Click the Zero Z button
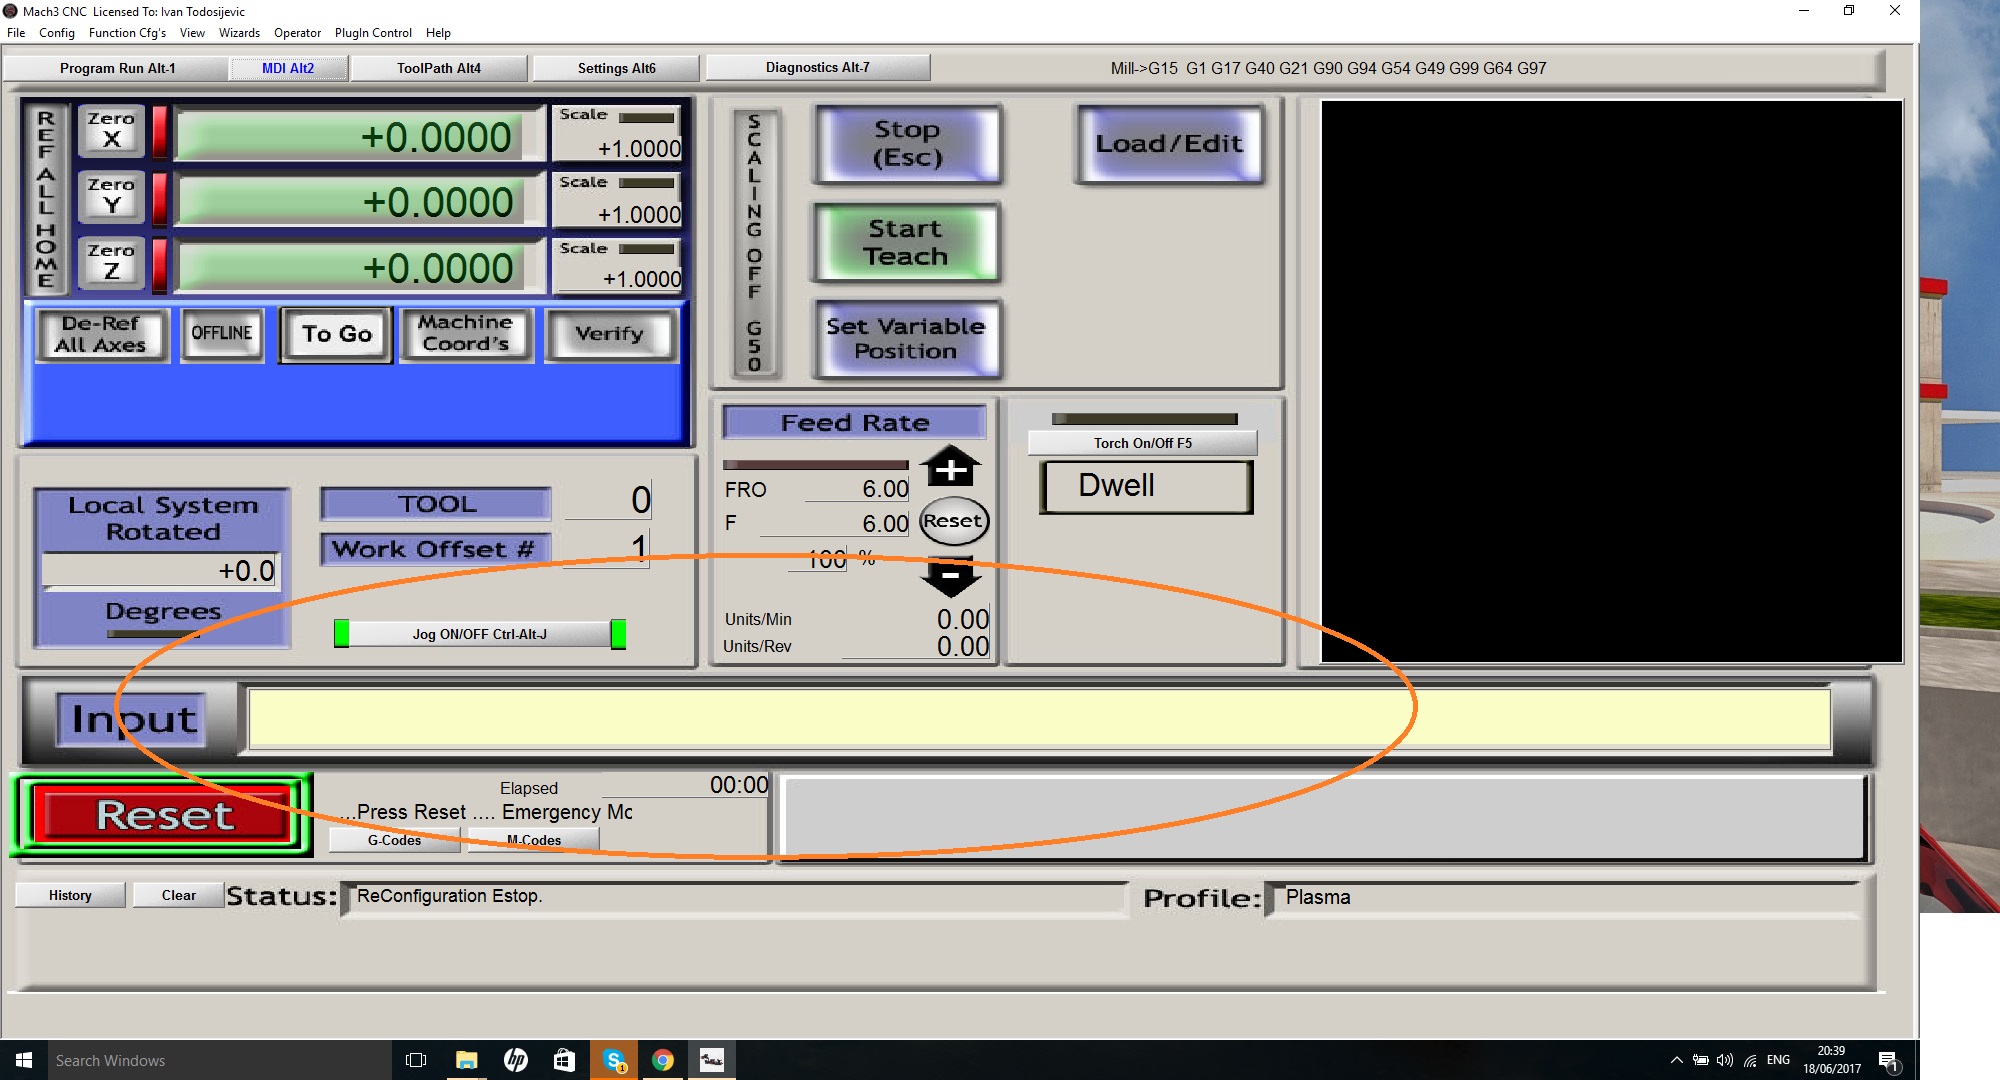This screenshot has width=2000, height=1080. point(111,262)
